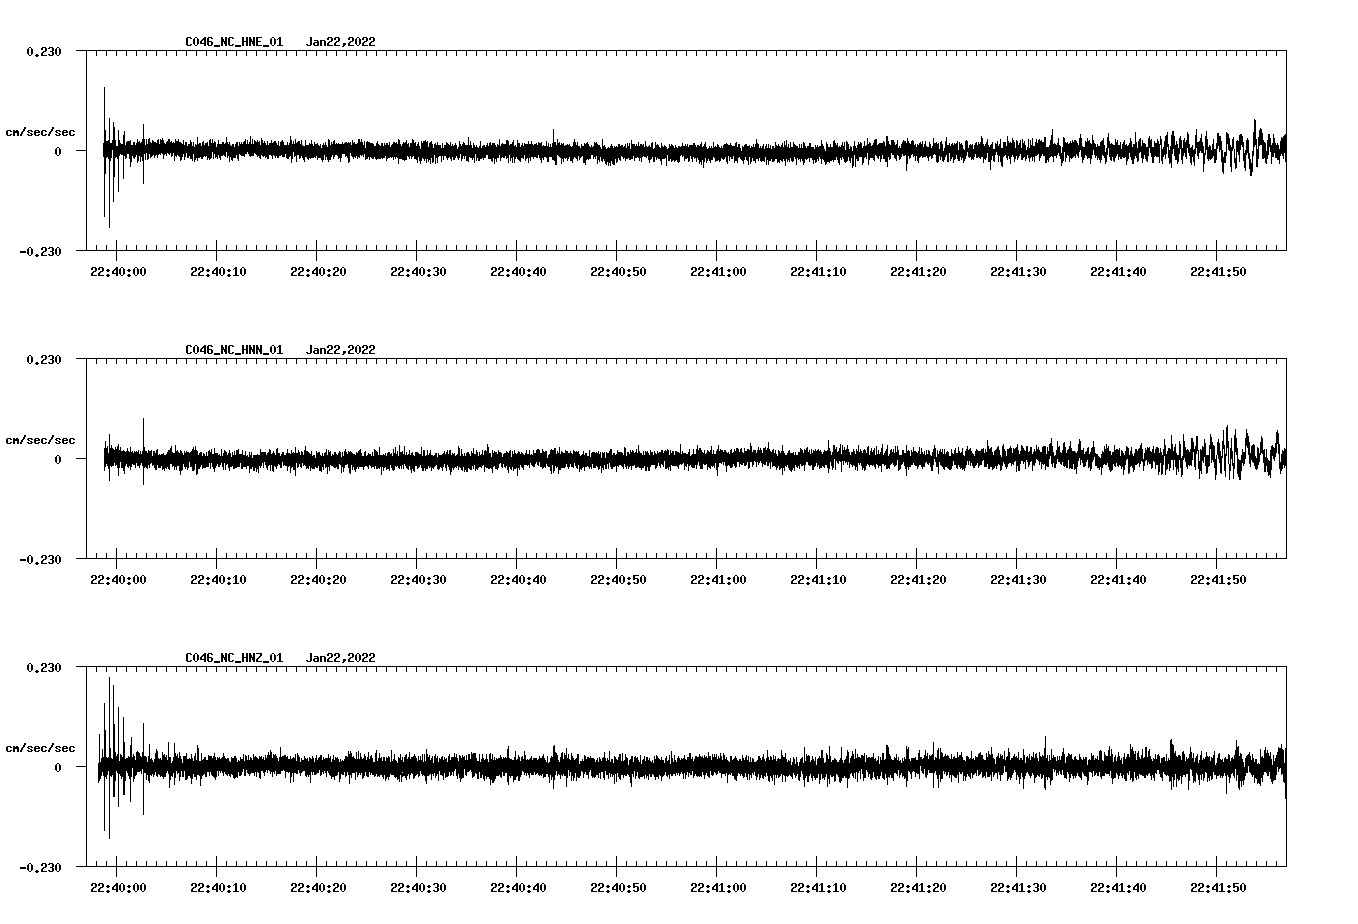Click the cm/sec/sec unit label on HNE plot
Screen dimensions: 1358x924
(x=41, y=132)
